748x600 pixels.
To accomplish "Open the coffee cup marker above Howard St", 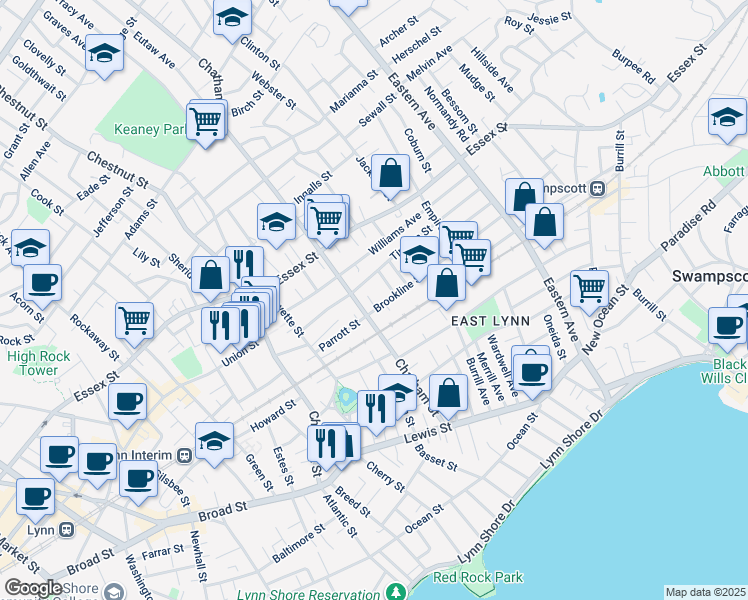I will pyautogui.click(x=127, y=403).
